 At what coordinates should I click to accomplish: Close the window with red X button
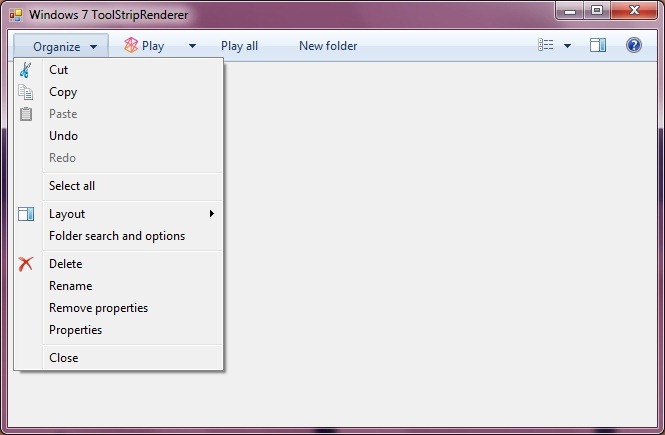(634, 11)
